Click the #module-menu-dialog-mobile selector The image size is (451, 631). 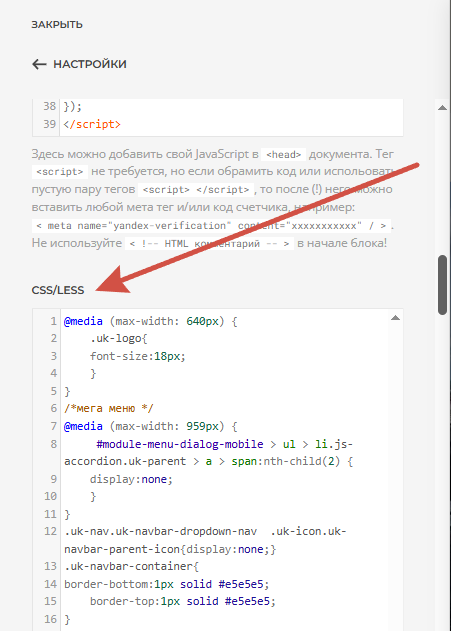(x=180, y=444)
